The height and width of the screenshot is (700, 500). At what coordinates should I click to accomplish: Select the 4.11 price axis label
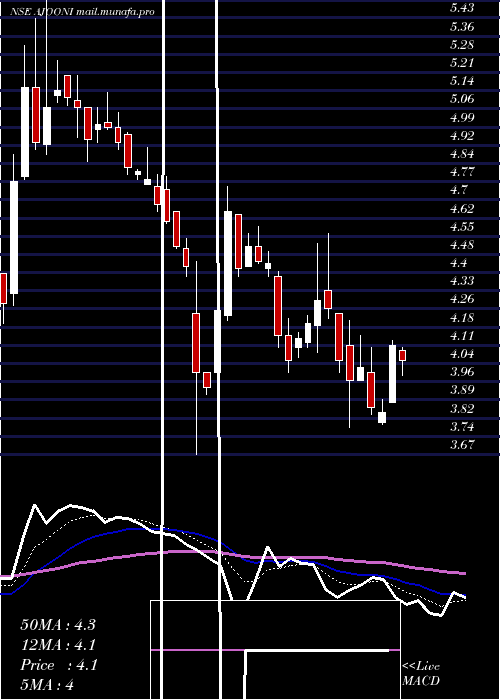pos(462,336)
